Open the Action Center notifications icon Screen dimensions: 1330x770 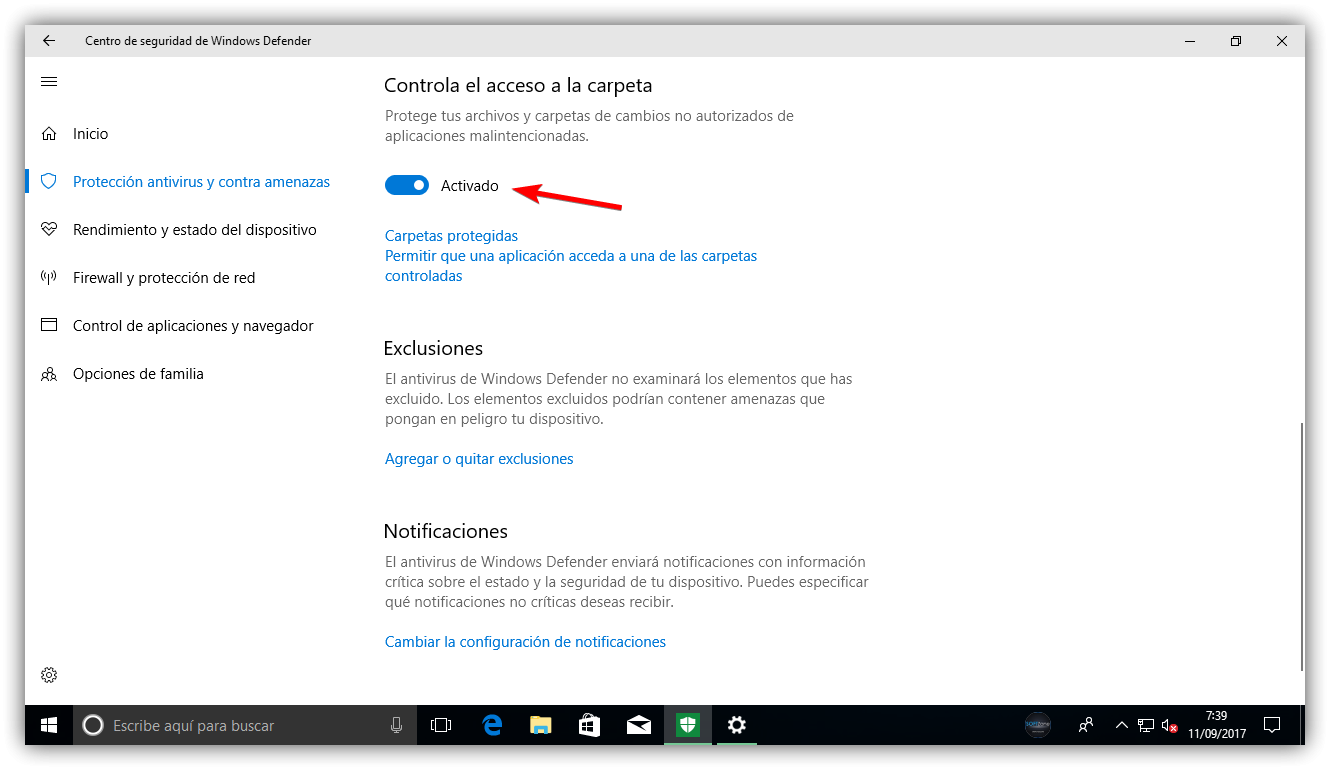1272,725
